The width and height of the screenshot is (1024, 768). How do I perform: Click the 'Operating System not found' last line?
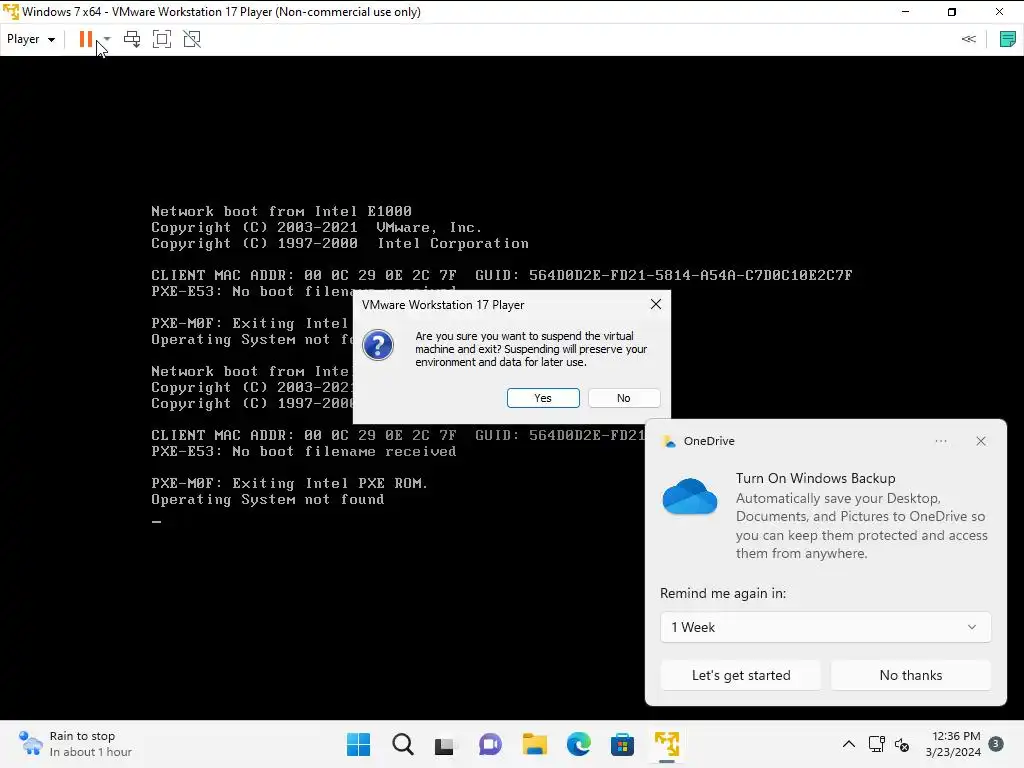click(x=268, y=500)
